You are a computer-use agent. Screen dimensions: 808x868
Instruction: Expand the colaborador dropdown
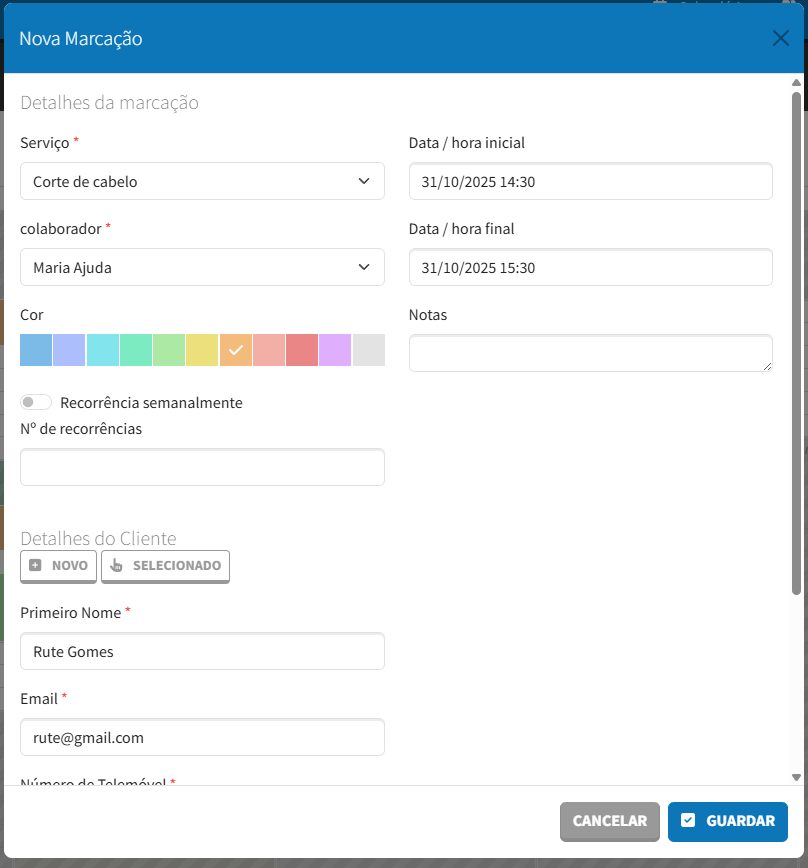[x=202, y=268]
